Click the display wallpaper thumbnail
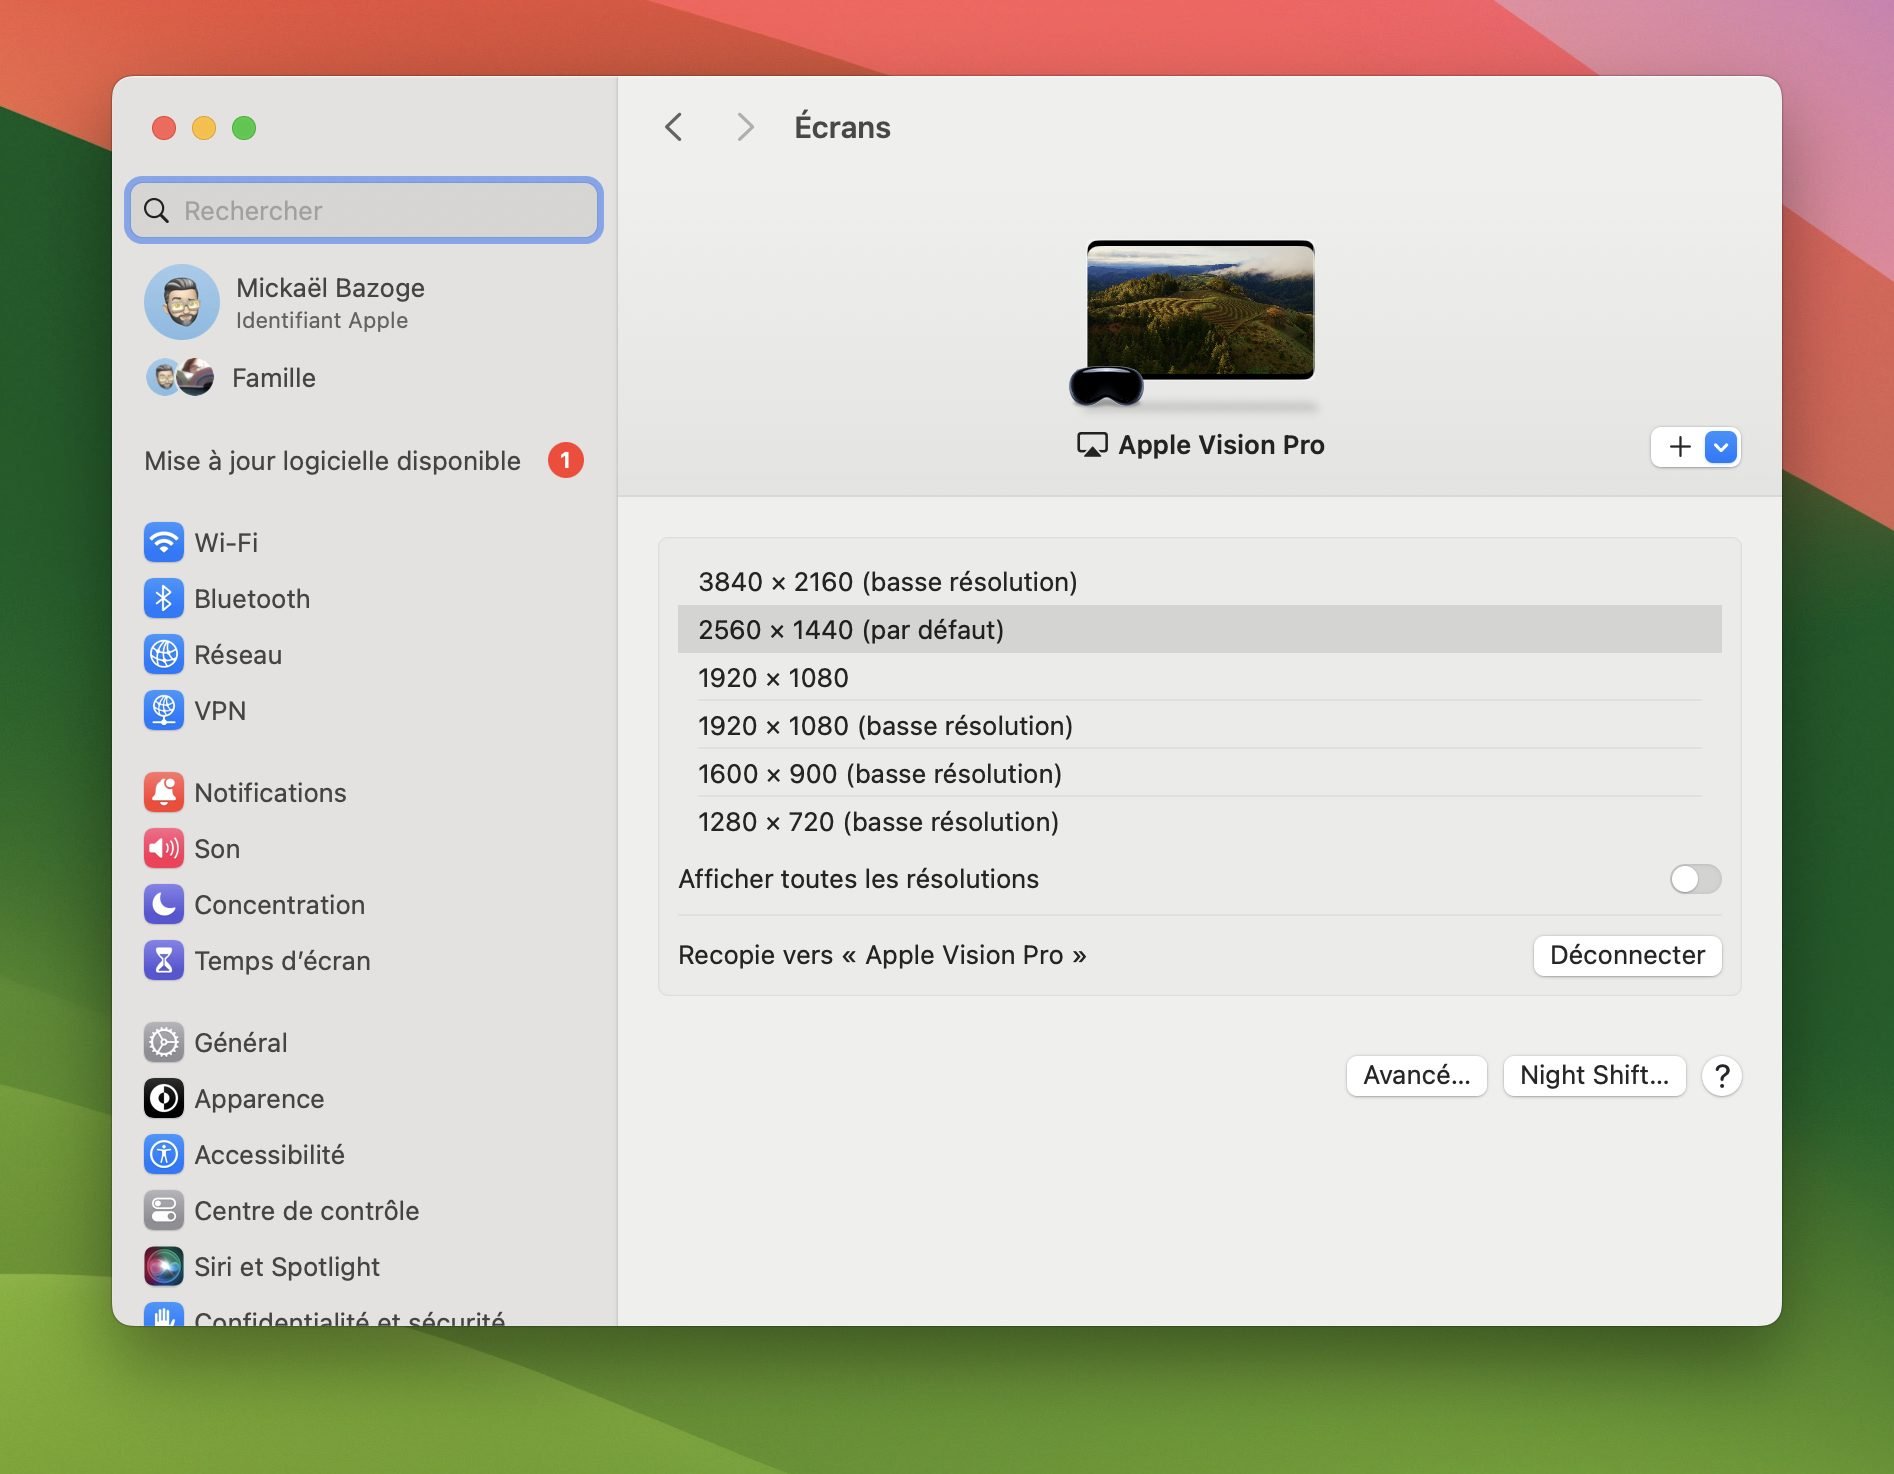 pos(1201,310)
